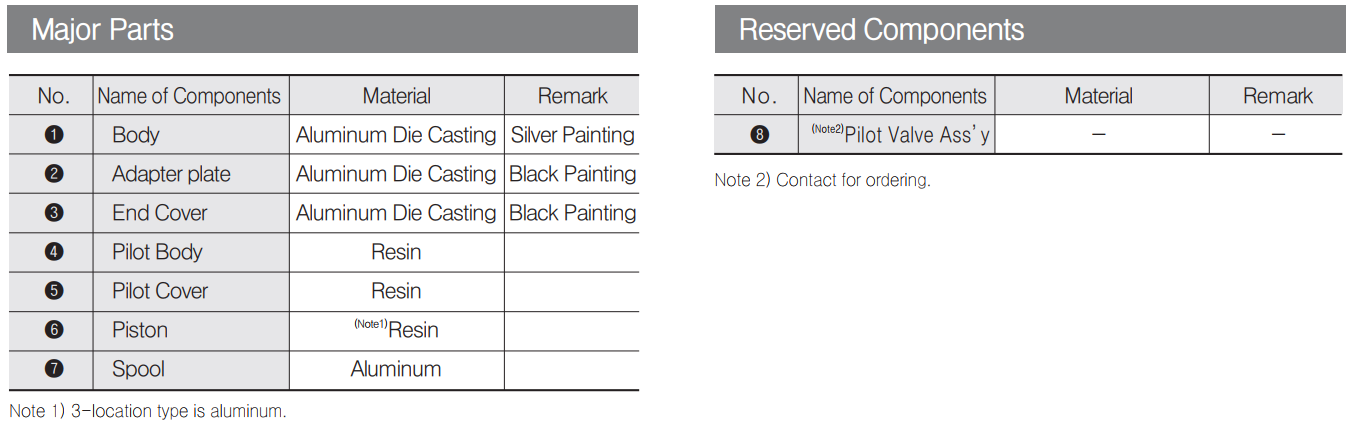Click the Silver Painting remark cell
Viewport: 1350px width, 432px height.
(x=572, y=135)
